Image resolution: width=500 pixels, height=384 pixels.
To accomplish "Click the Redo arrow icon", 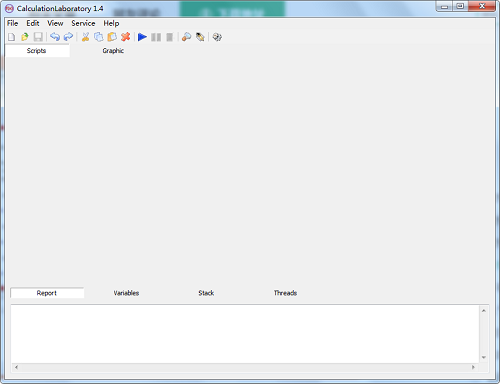I will 68,37.
